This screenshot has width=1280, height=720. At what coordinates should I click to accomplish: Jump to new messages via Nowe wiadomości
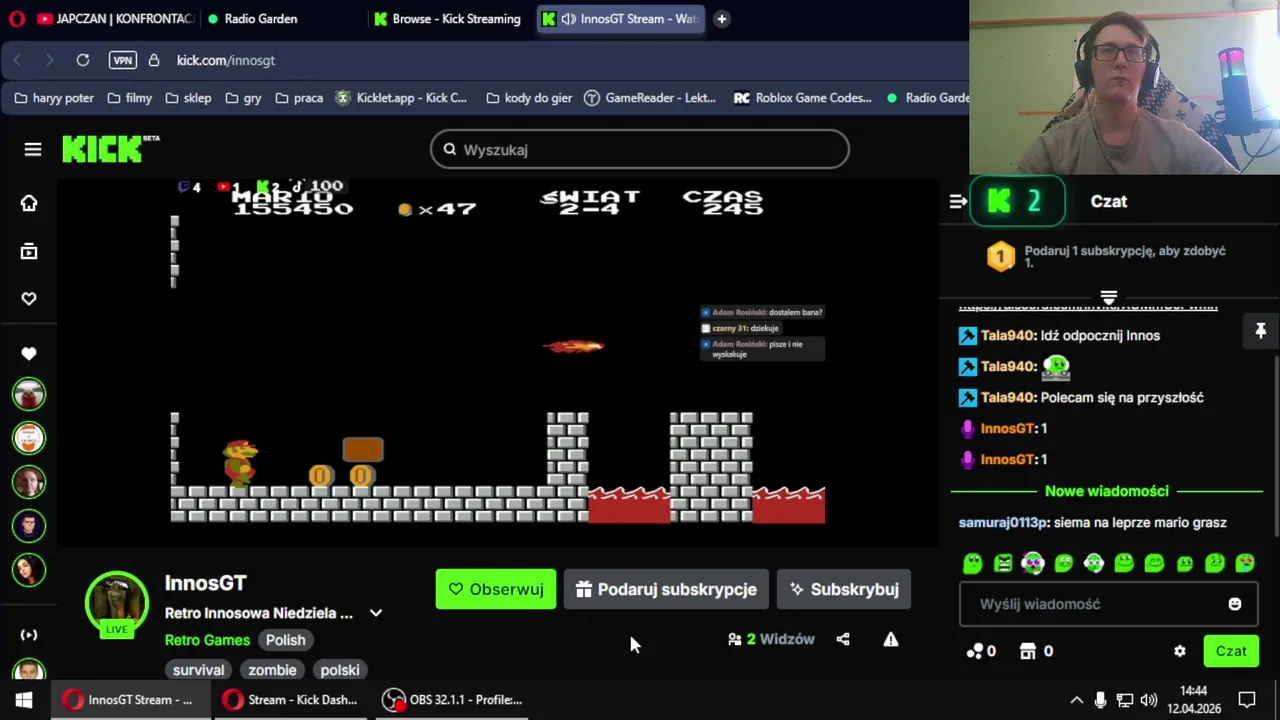coord(1106,491)
